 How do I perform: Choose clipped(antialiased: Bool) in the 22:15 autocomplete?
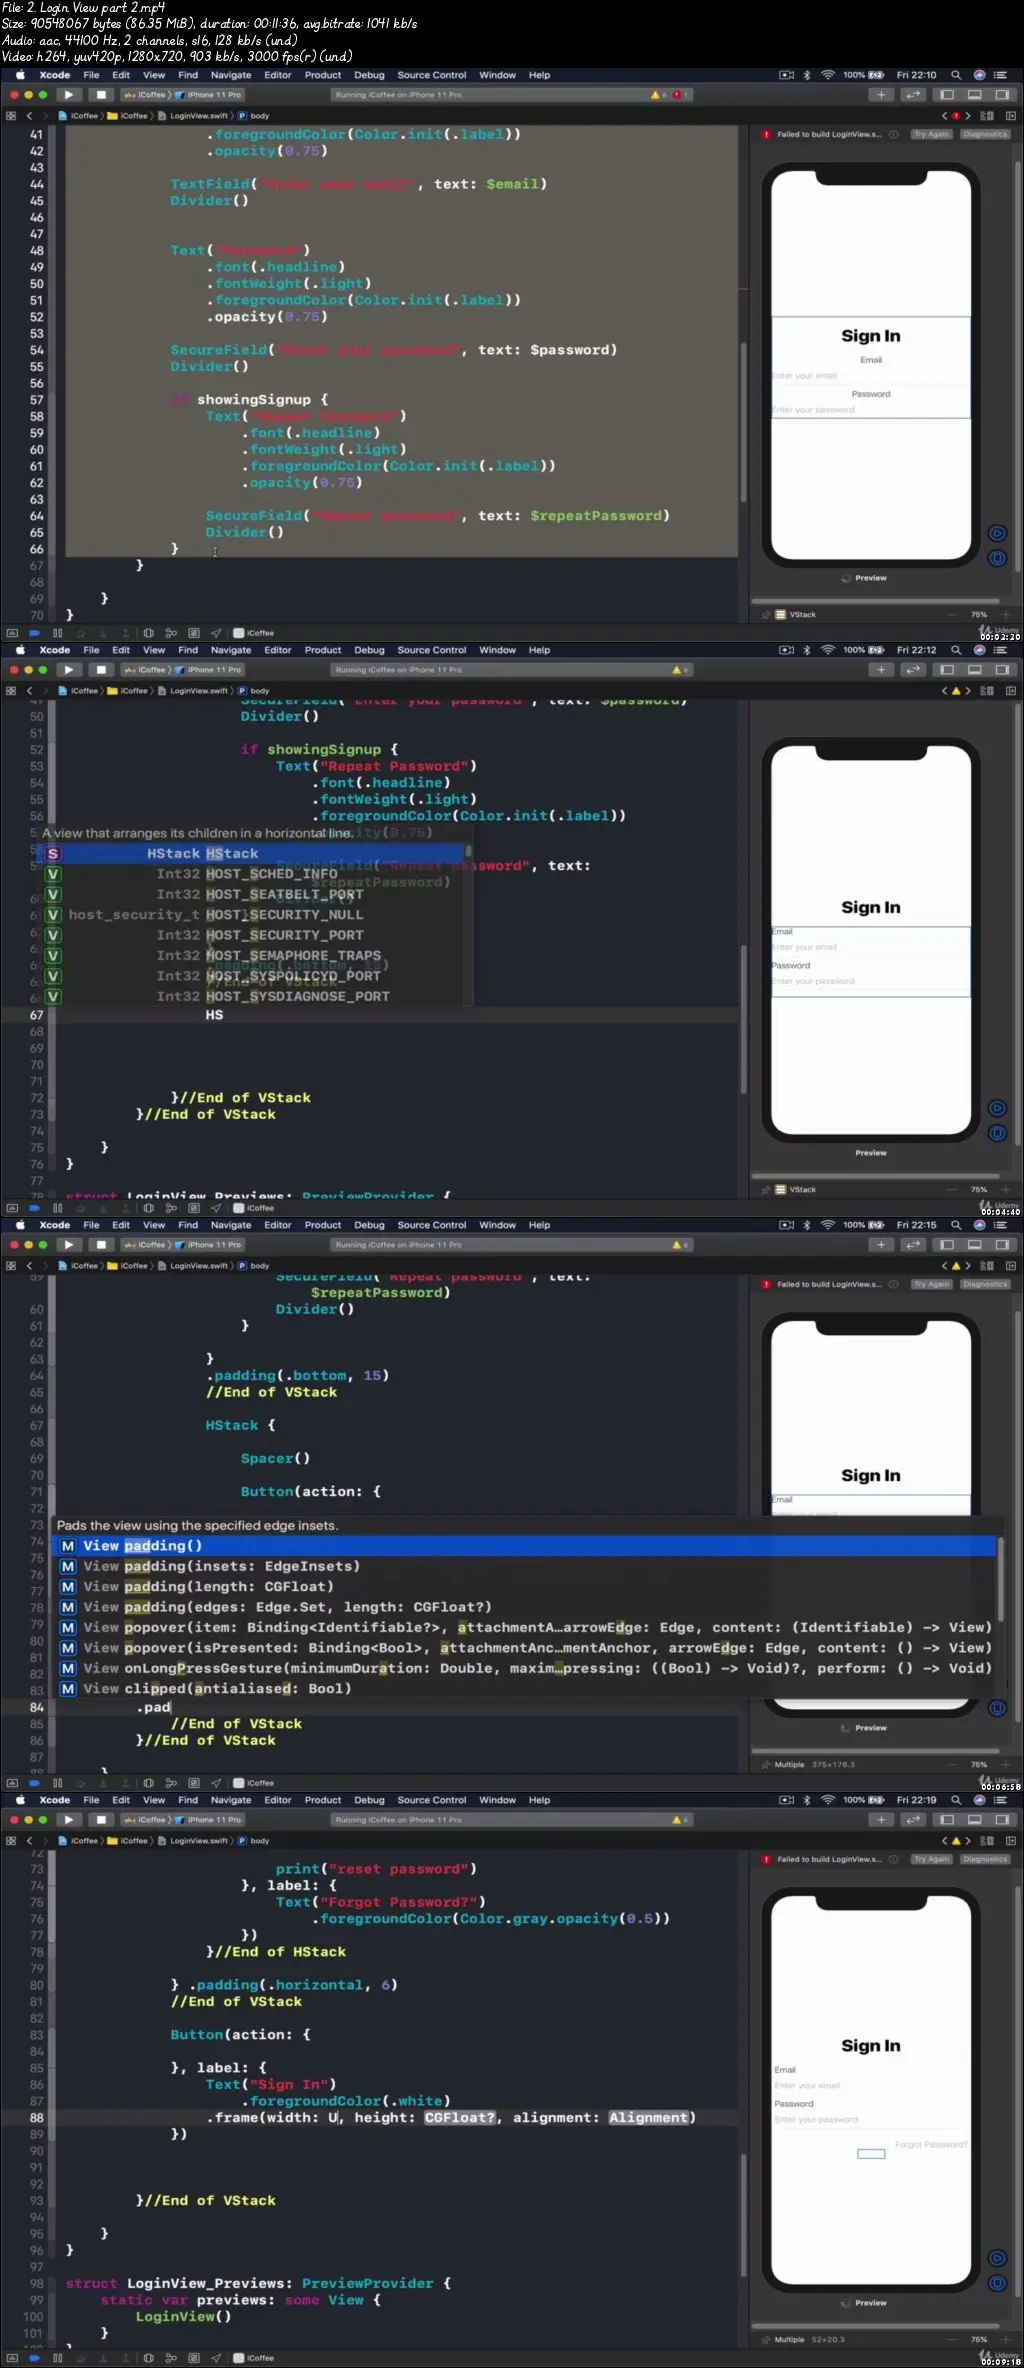pyautogui.click(x=525, y=1689)
